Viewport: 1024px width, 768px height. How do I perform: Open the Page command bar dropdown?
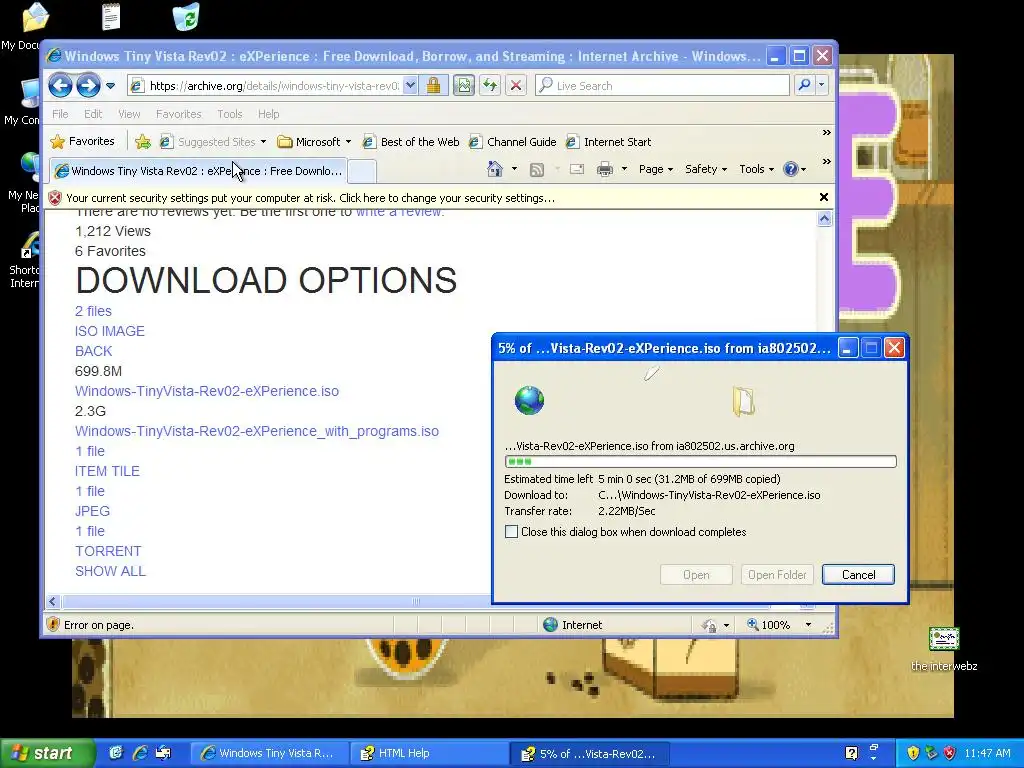[x=656, y=169]
